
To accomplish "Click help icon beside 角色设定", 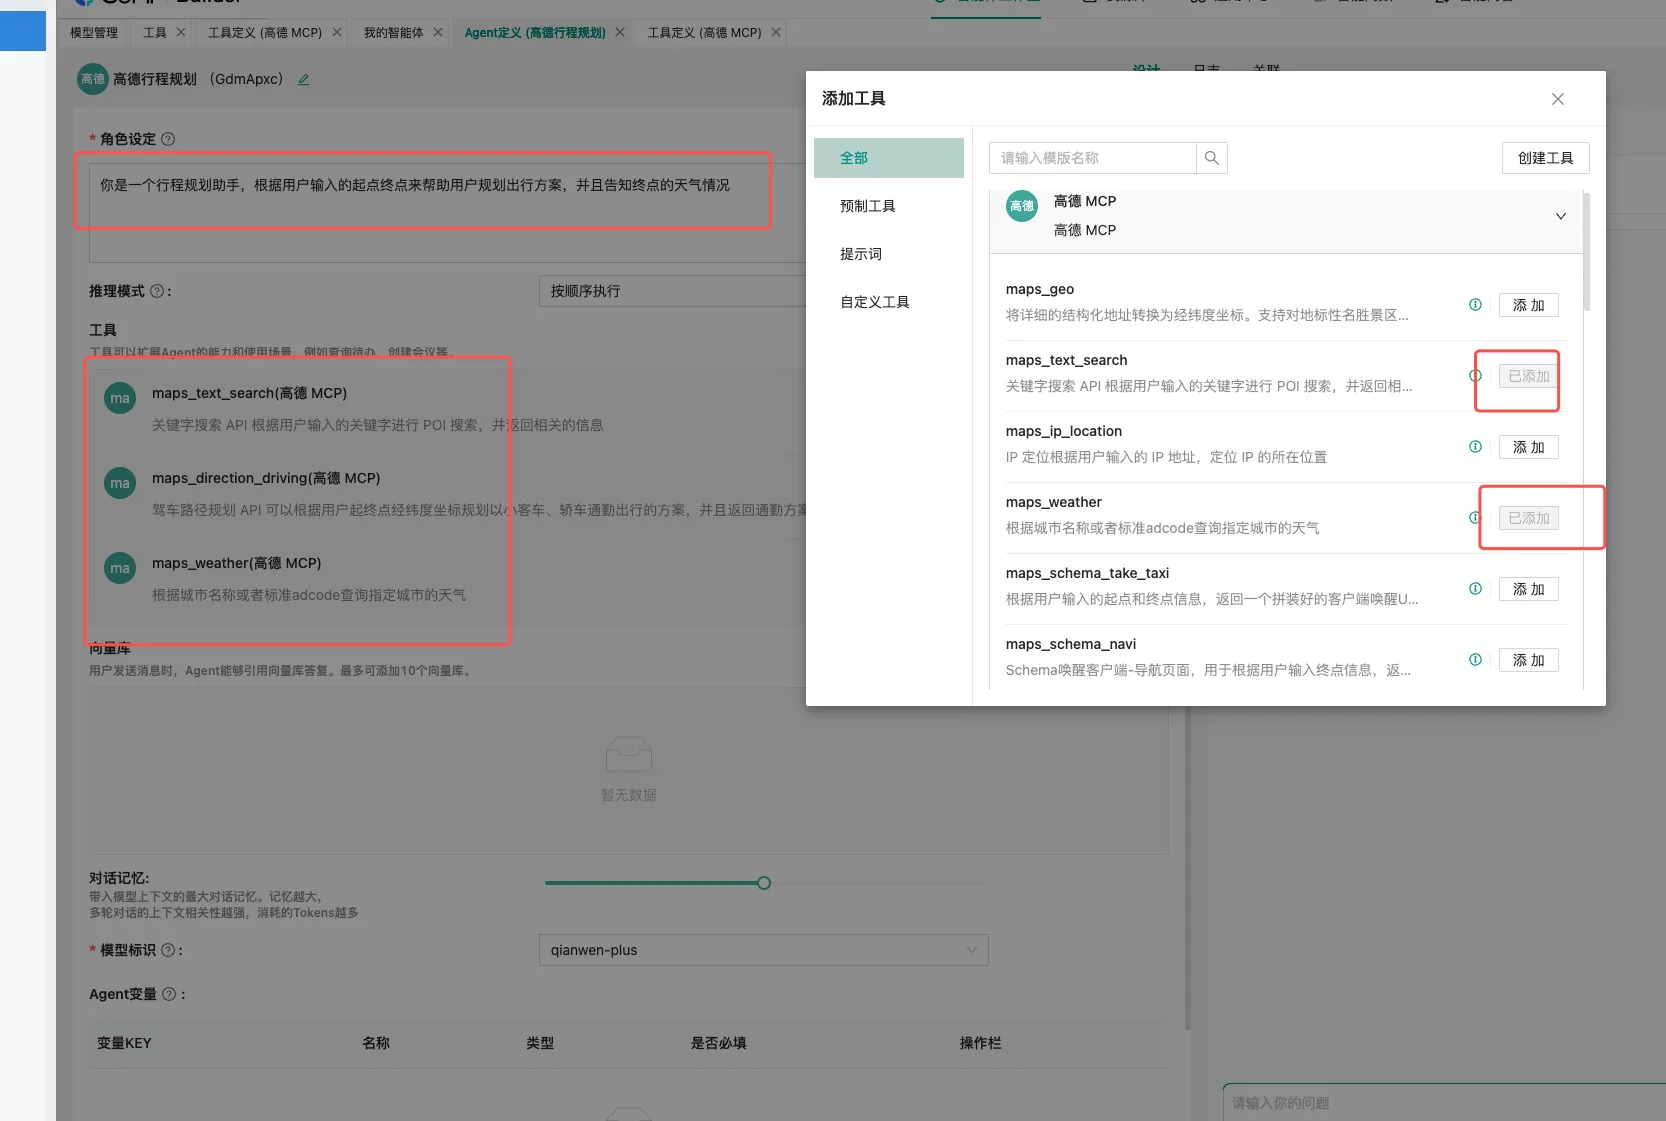I will (168, 139).
